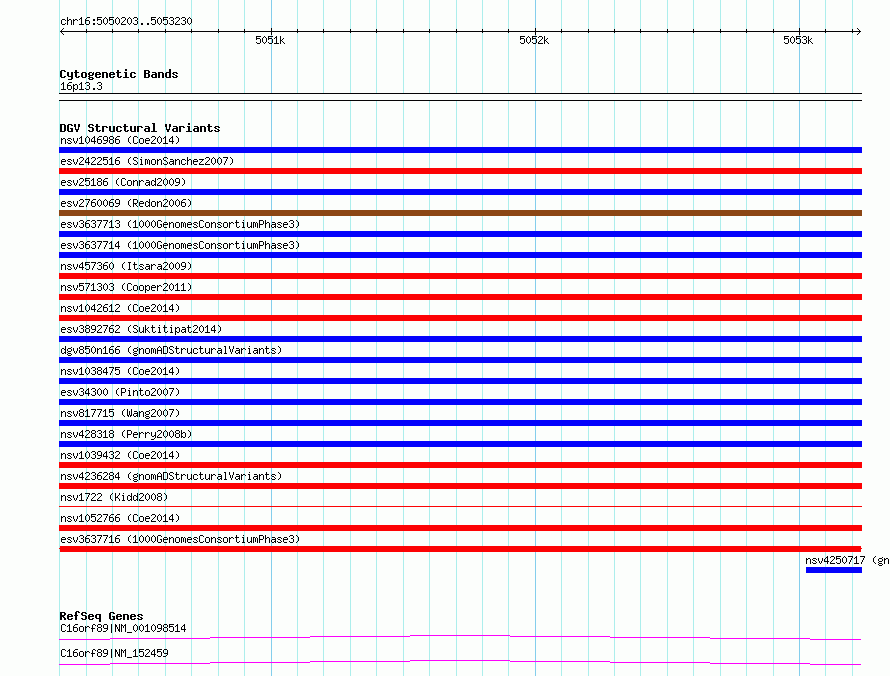Open nsv1052766 (Coe2014) variant

(x=120, y=518)
